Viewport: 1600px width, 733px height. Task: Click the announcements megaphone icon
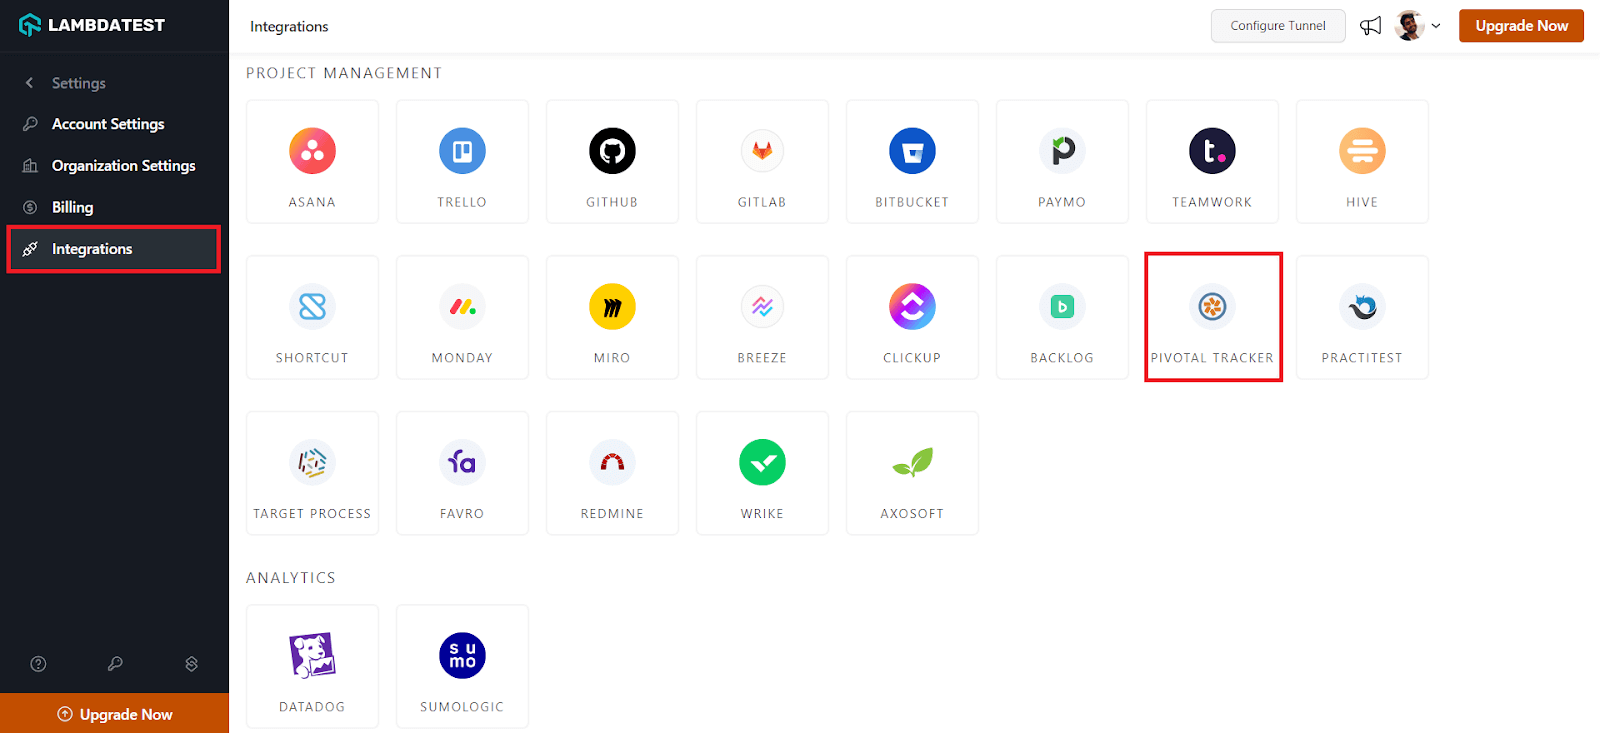(x=1370, y=26)
